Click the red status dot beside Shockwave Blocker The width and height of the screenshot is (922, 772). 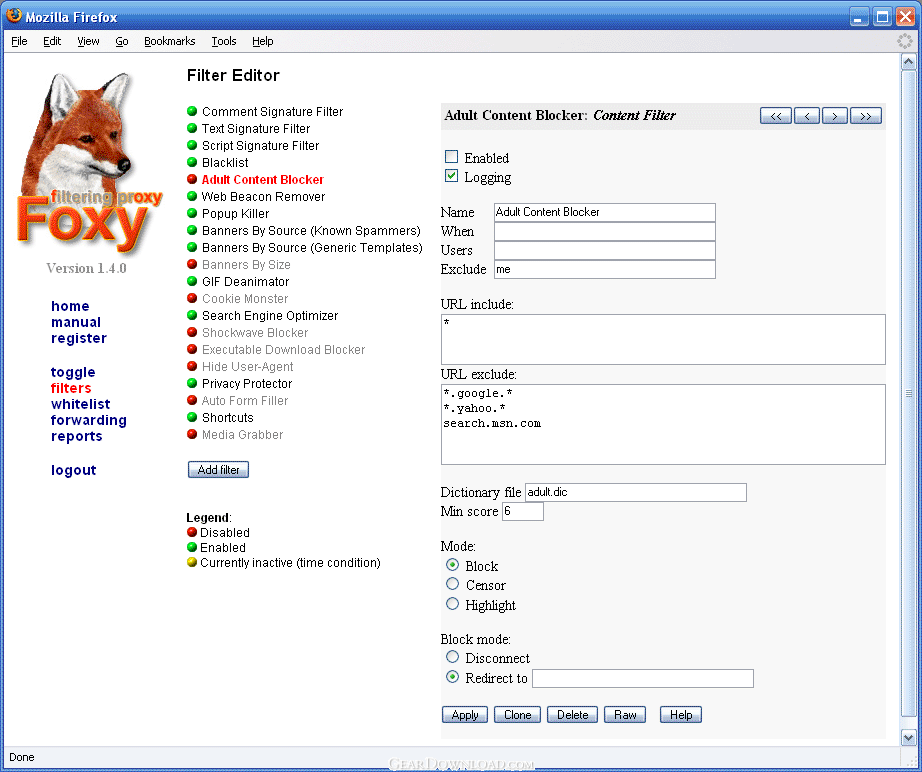point(192,332)
